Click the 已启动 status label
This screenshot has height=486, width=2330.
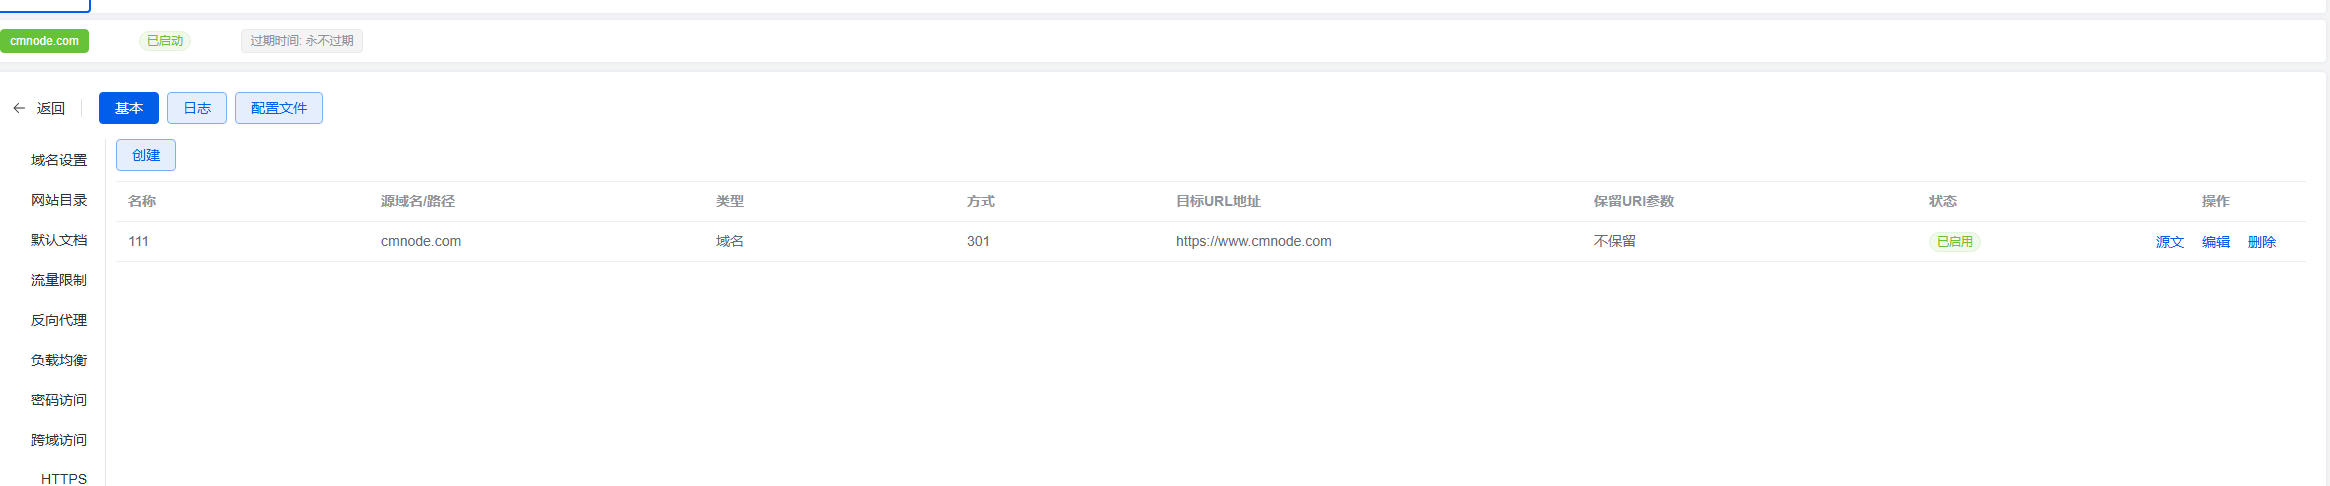coord(165,41)
